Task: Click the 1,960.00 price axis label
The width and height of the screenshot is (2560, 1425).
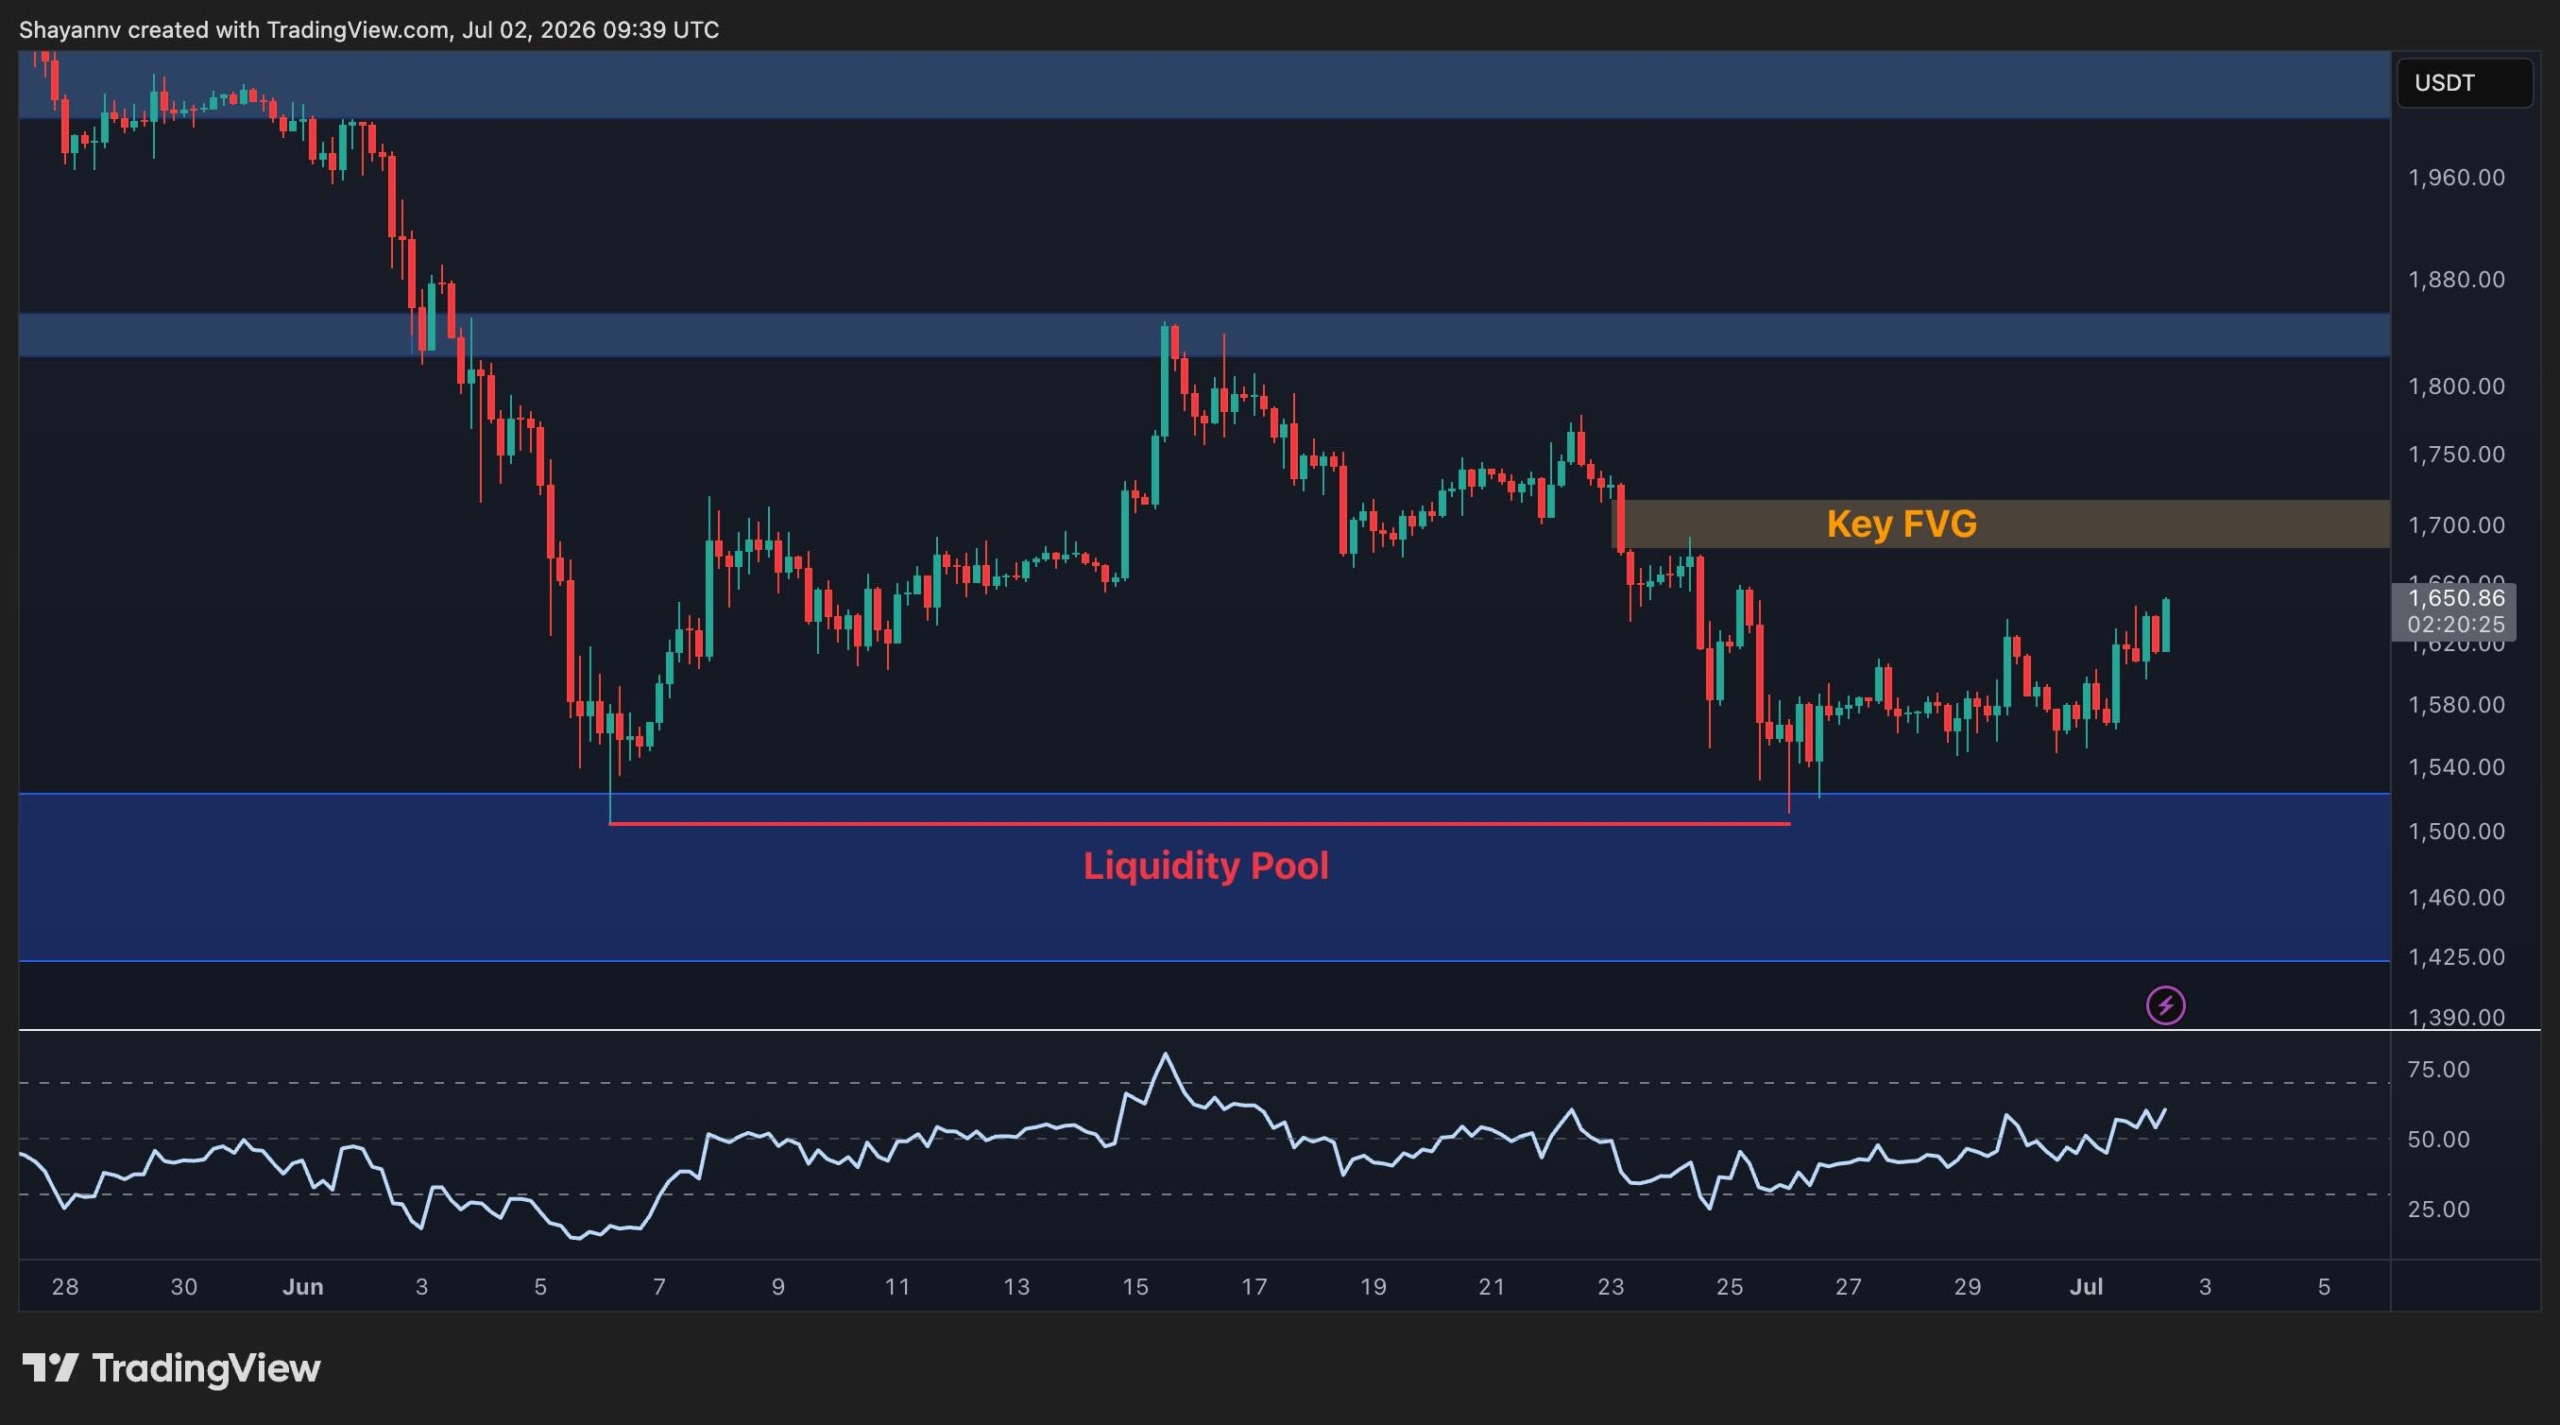Action: (2456, 178)
